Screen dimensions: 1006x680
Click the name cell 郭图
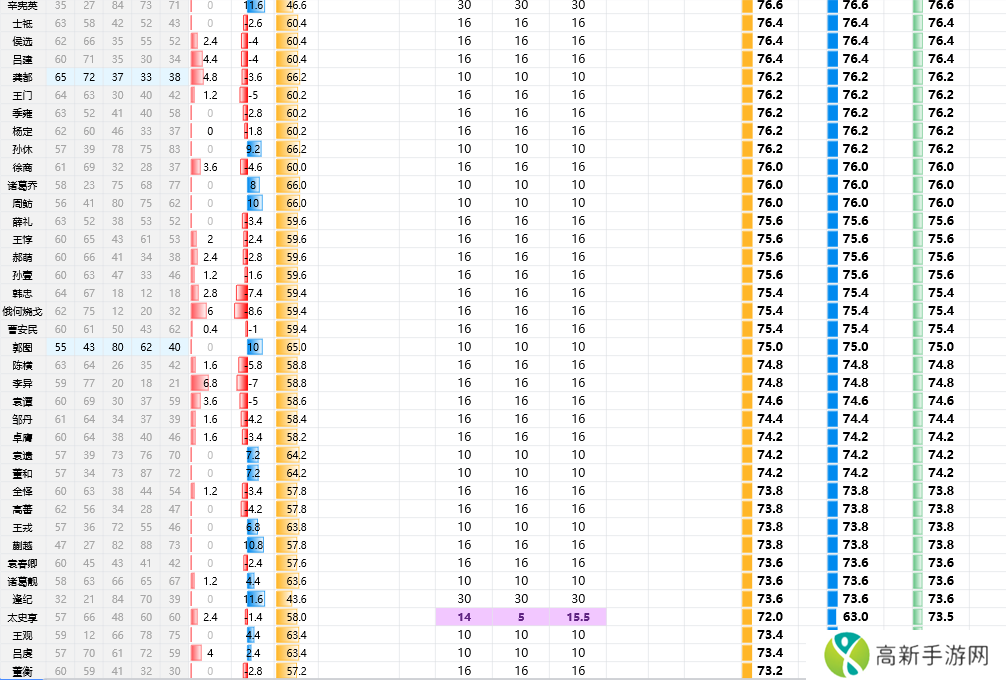point(22,347)
